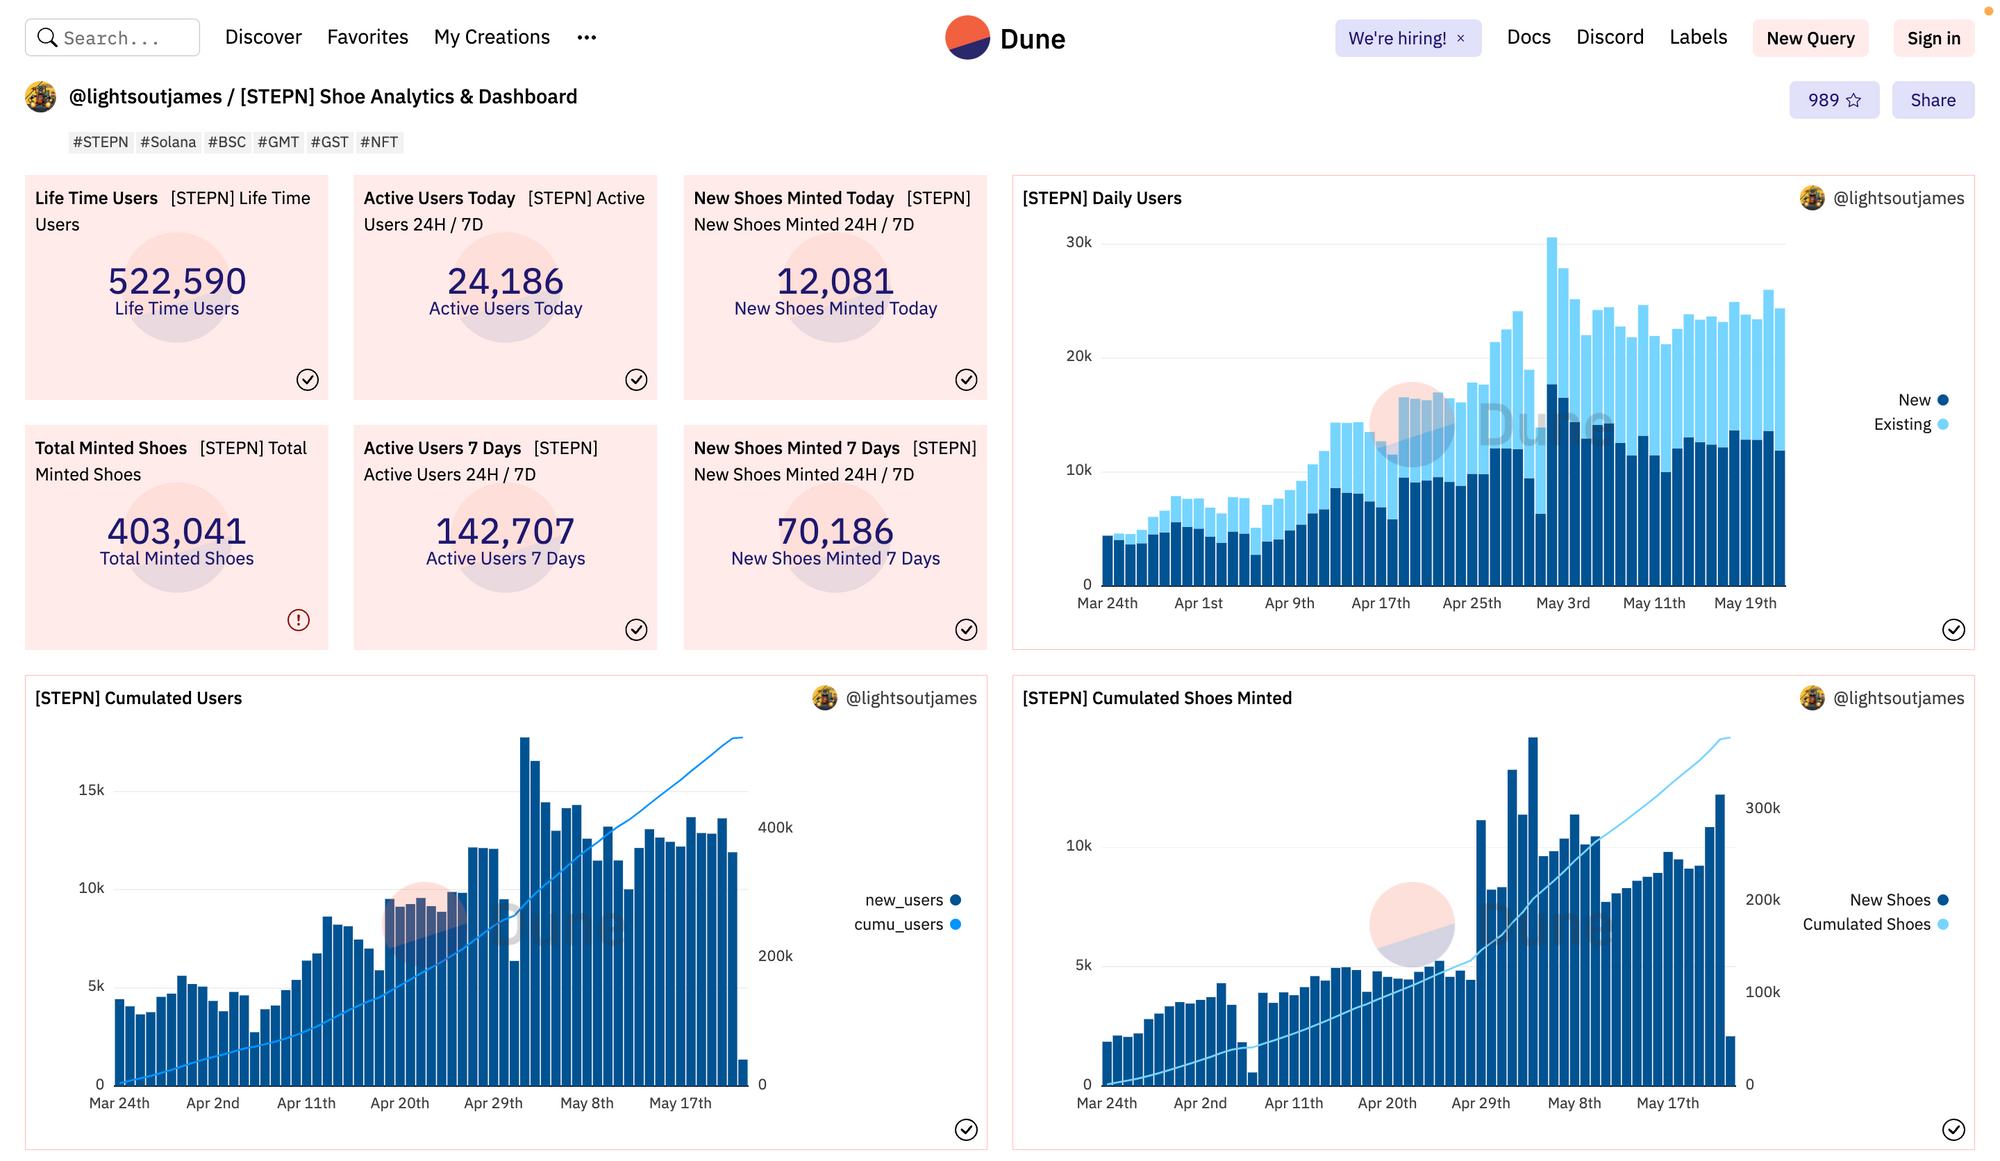
Task: Open the three-dots more menu
Action: click(587, 38)
